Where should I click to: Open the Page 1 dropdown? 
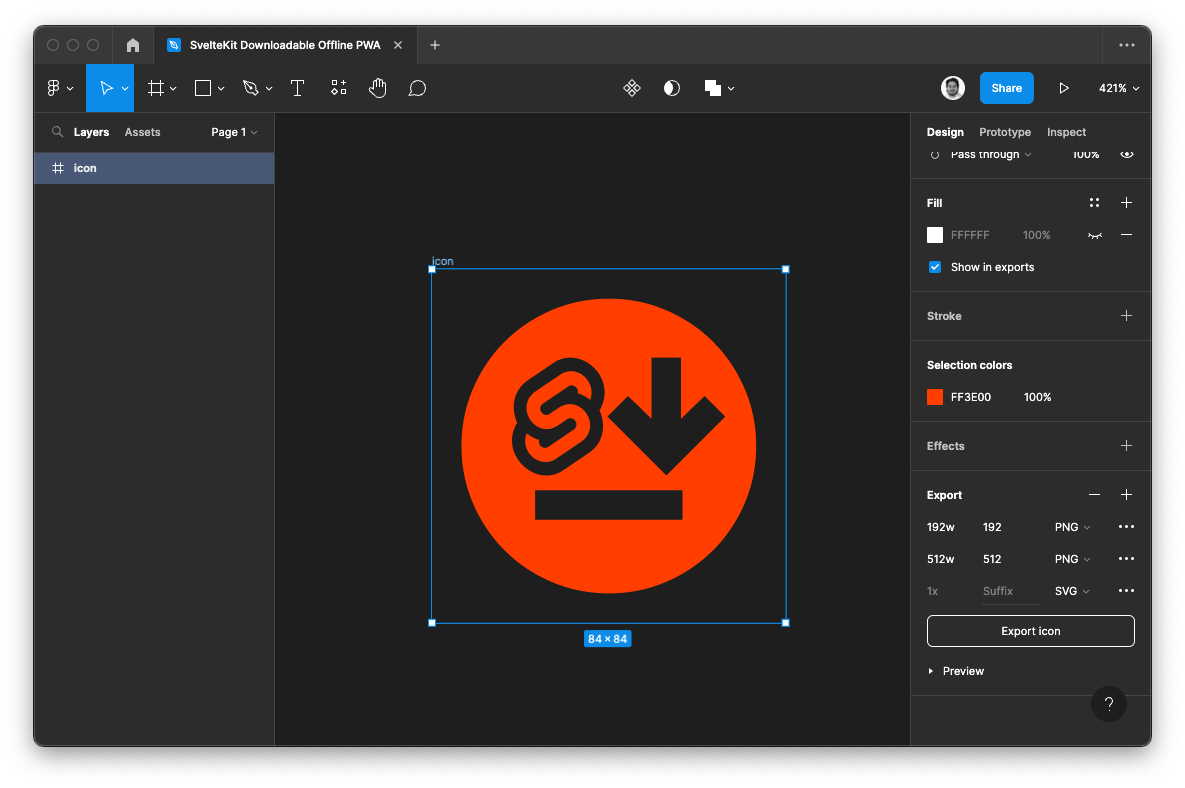click(234, 132)
